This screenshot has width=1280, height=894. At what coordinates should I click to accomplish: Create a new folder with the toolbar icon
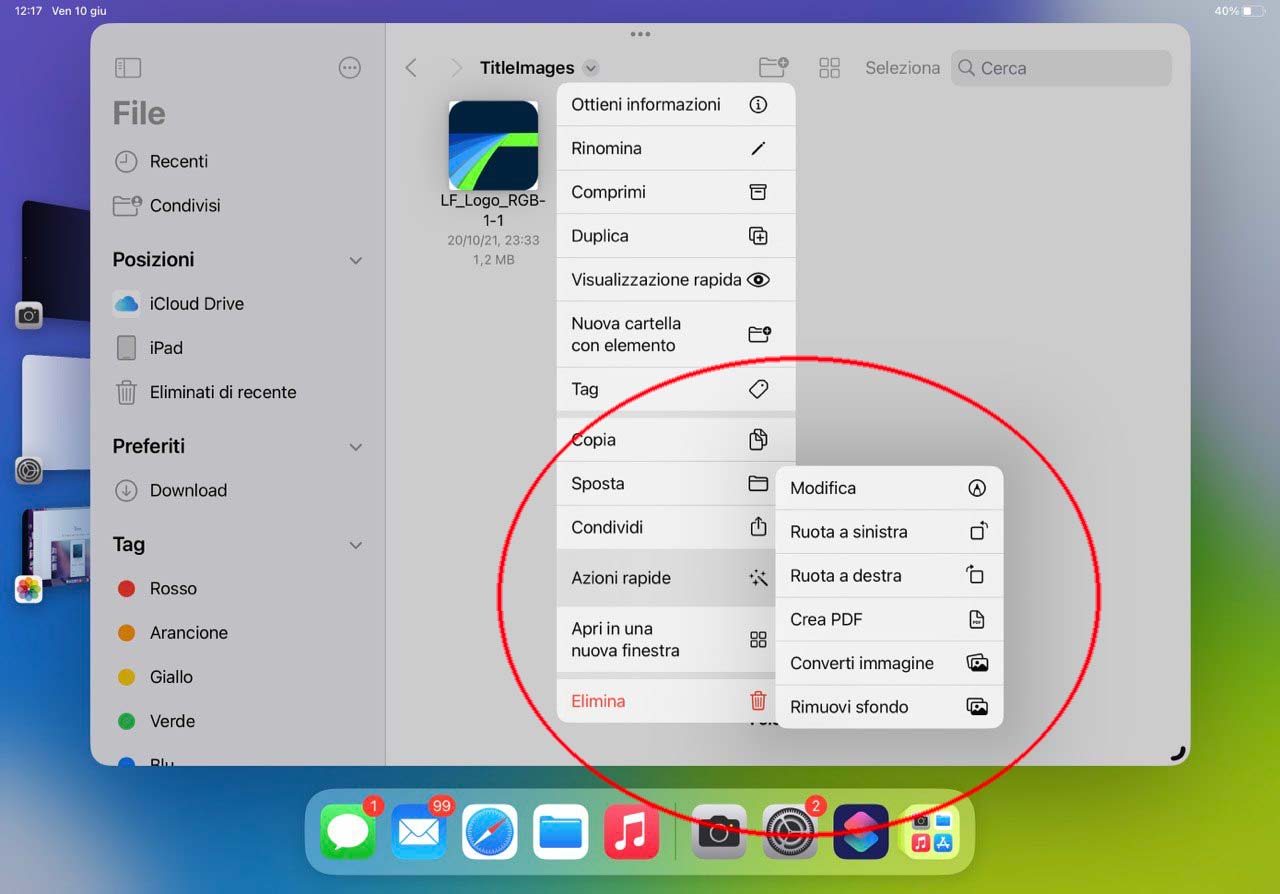click(773, 68)
